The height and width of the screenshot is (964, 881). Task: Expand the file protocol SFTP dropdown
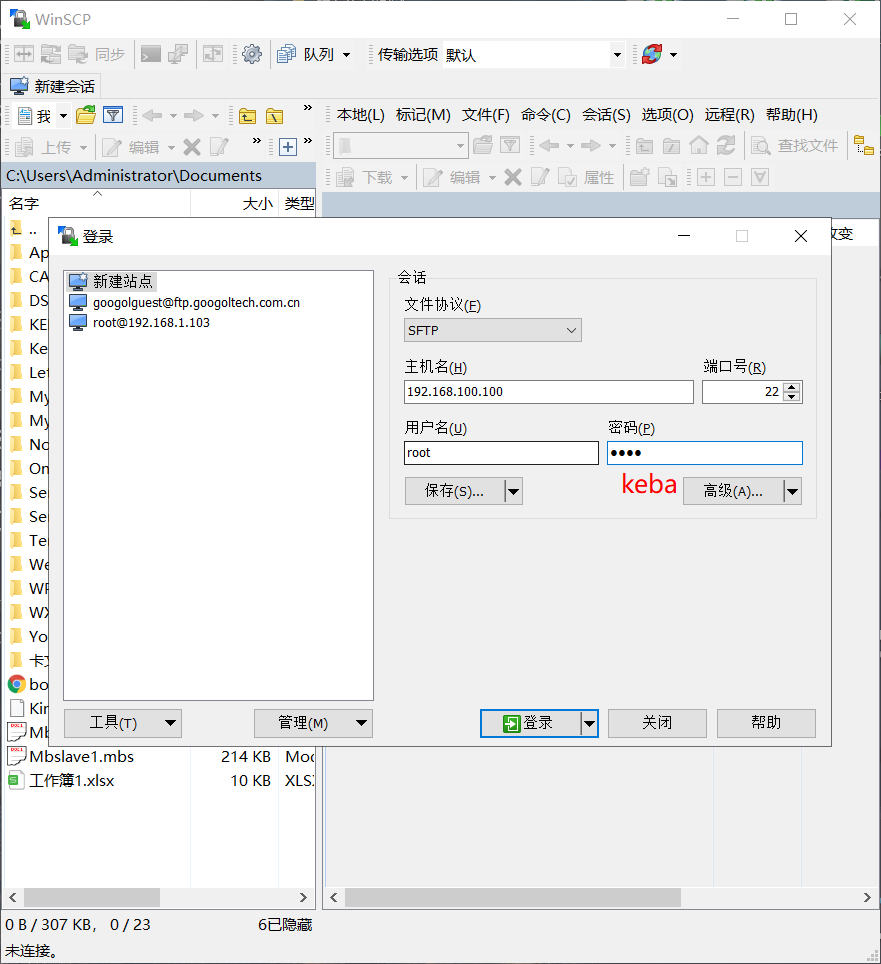(x=492, y=331)
